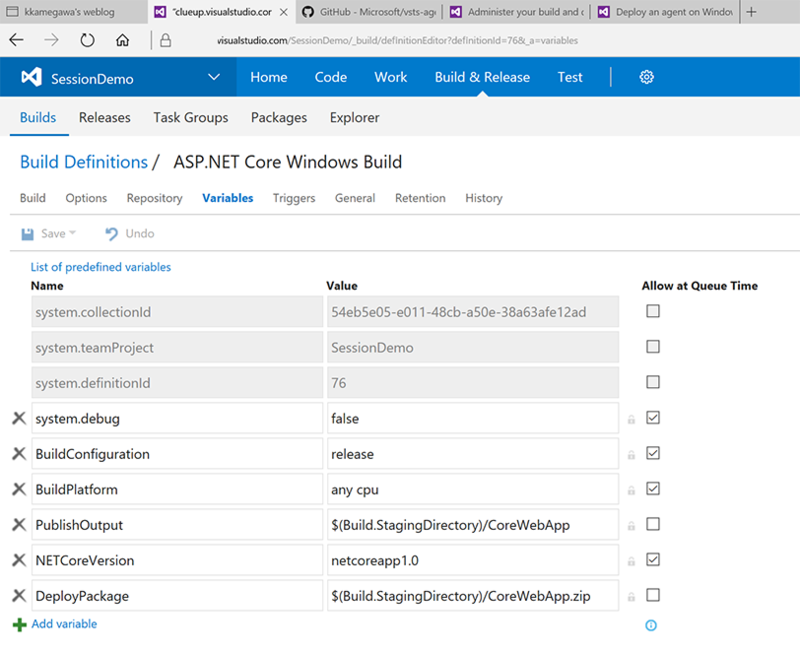Click the address bar lock icon
The width and height of the screenshot is (800, 653).
coord(165,40)
